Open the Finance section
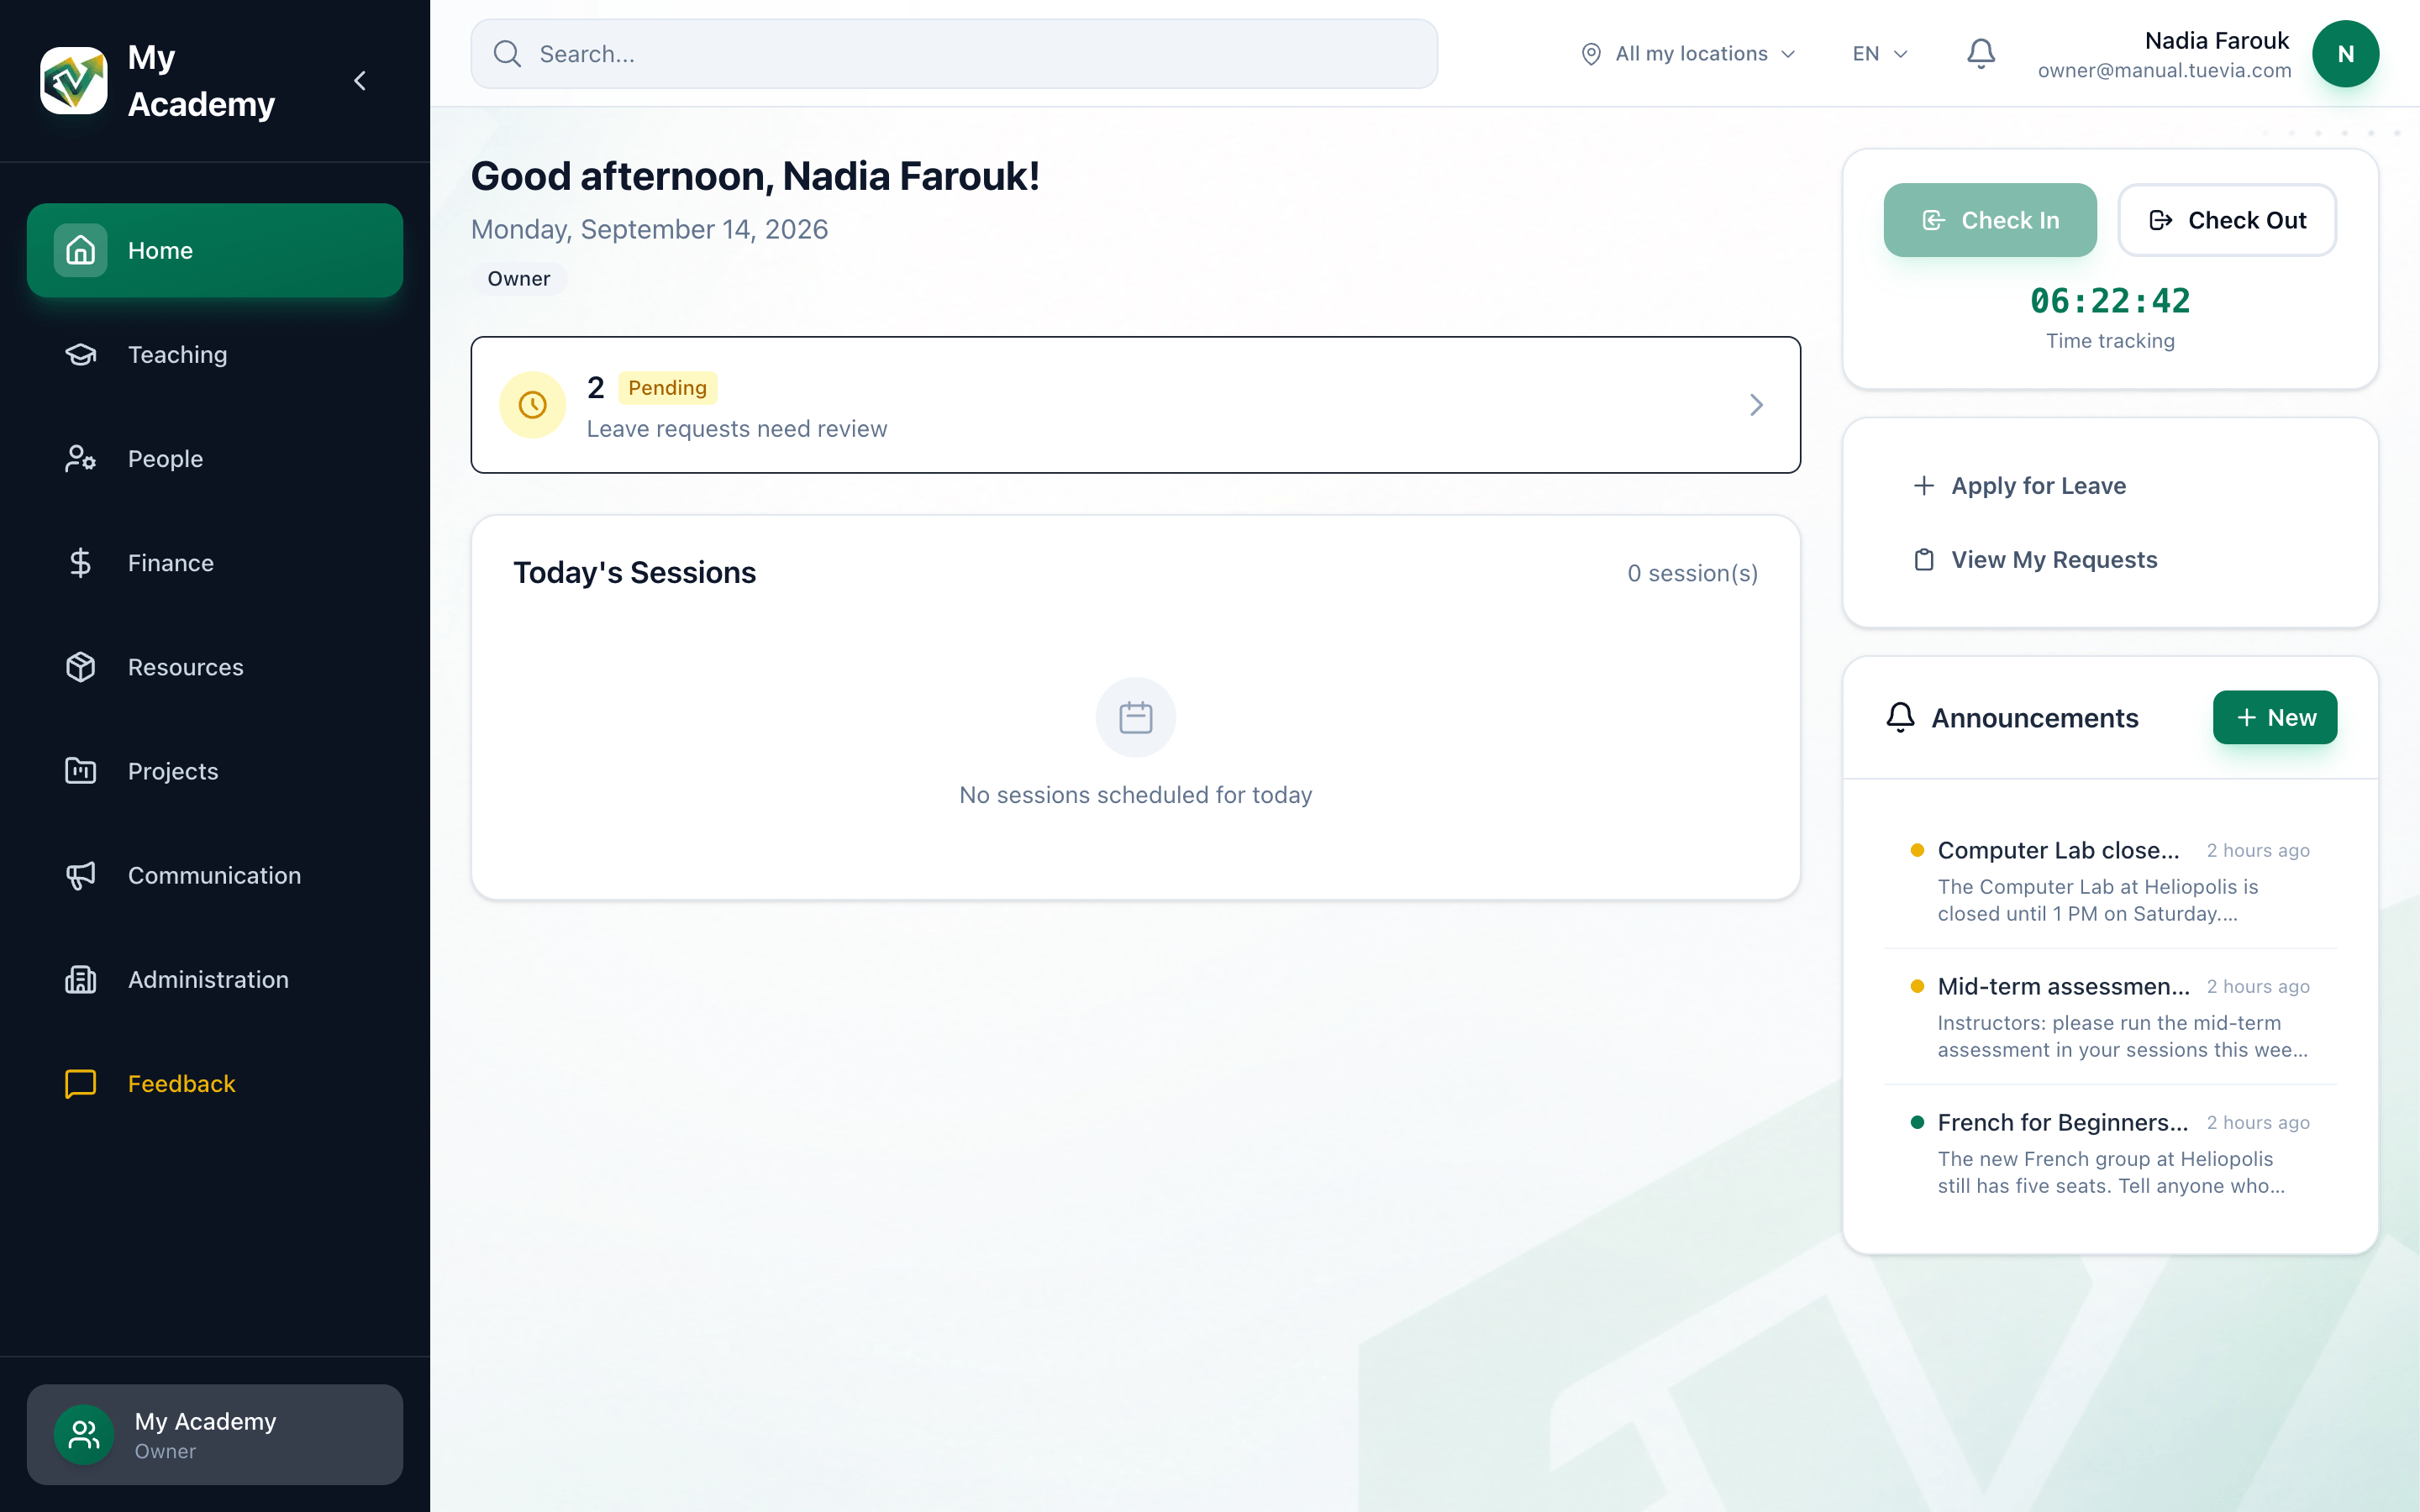The image size is (2420, 1512). pyautogui.click(x=215, y=562)
